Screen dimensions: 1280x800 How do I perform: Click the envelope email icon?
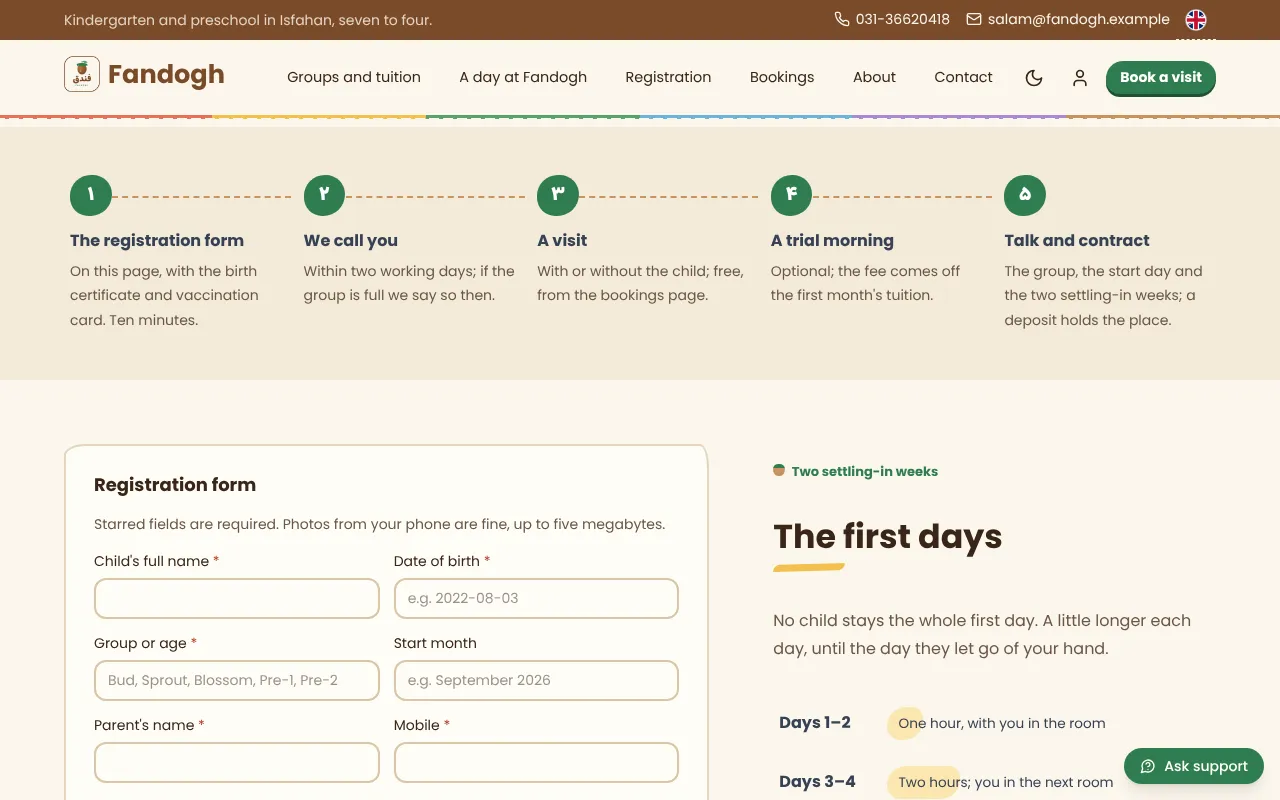[974, 19]
